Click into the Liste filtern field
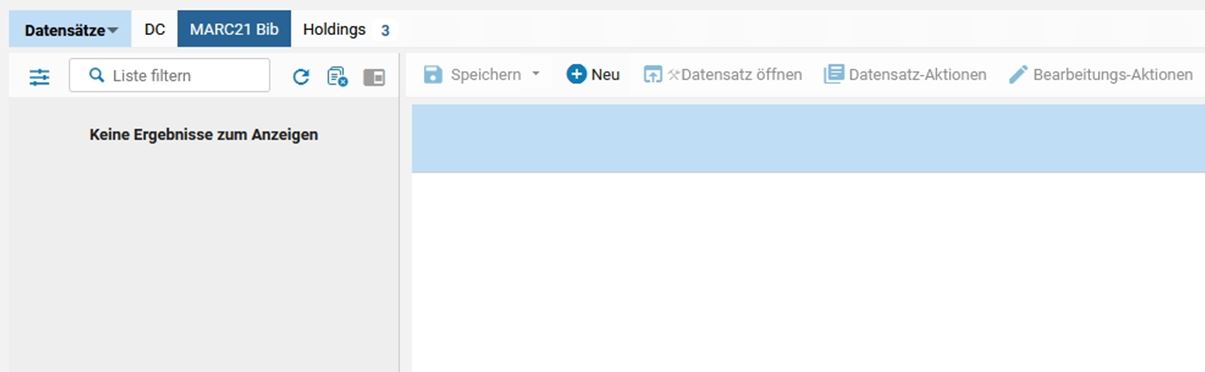Image resolution: width=1205 pixels, height=372 pixels. [169, 75]
